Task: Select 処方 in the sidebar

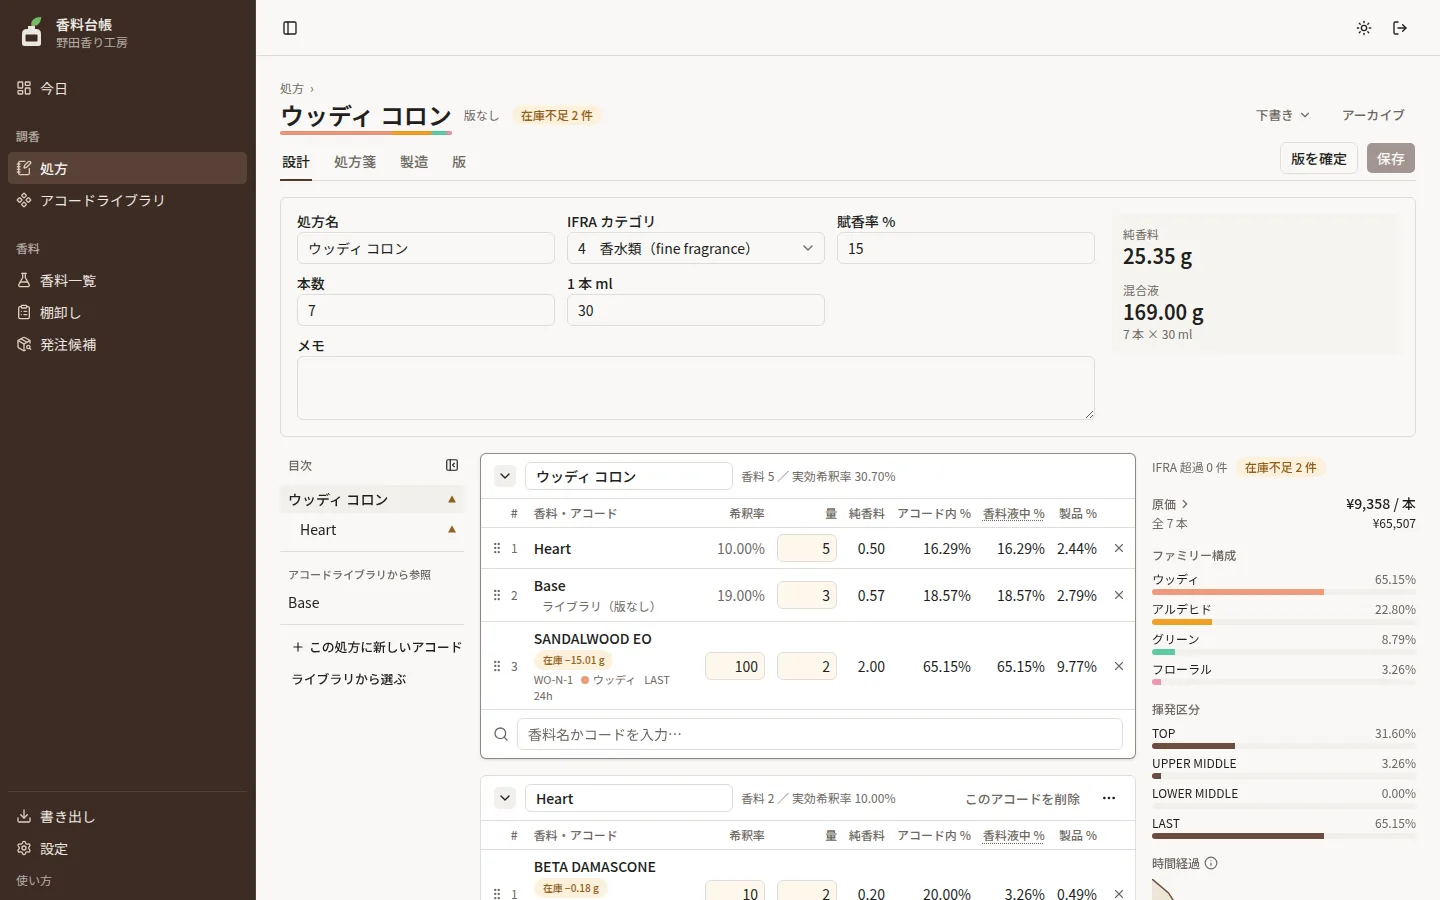Action: pyautogui.click(x=127, y=168)
